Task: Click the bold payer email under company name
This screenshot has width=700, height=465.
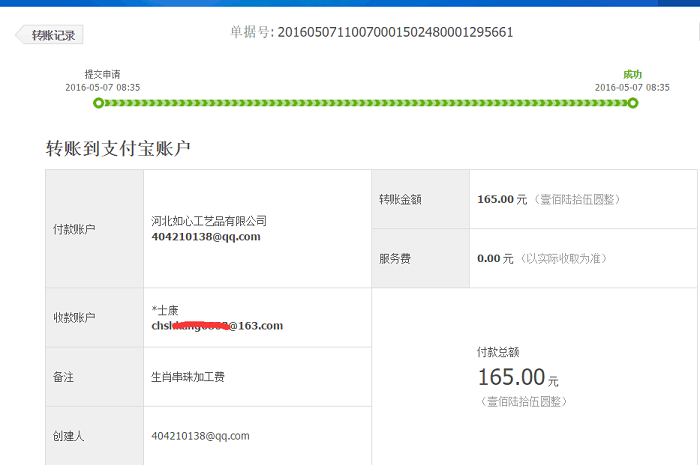Action: pyautogui.click(x=205, y=237)
